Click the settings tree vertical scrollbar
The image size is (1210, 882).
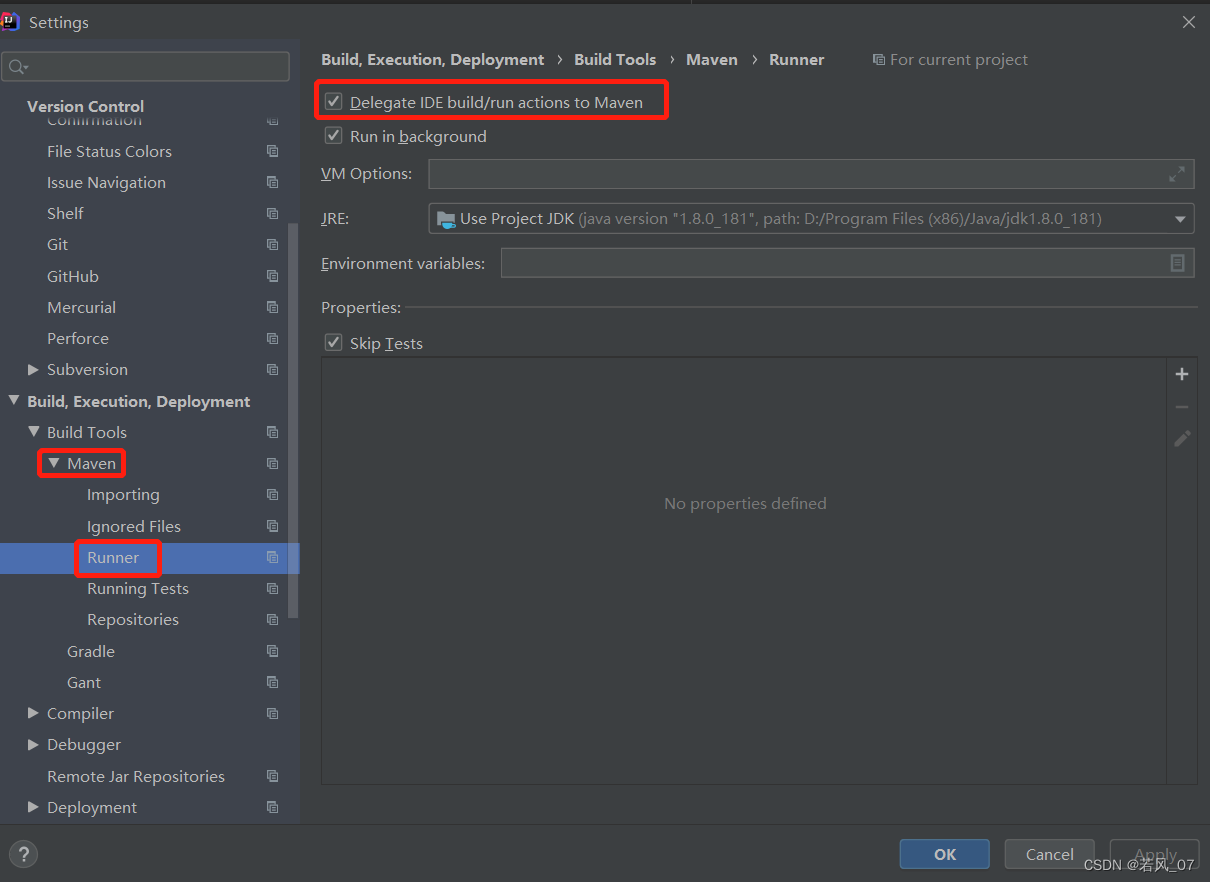(x=293, y=420)
